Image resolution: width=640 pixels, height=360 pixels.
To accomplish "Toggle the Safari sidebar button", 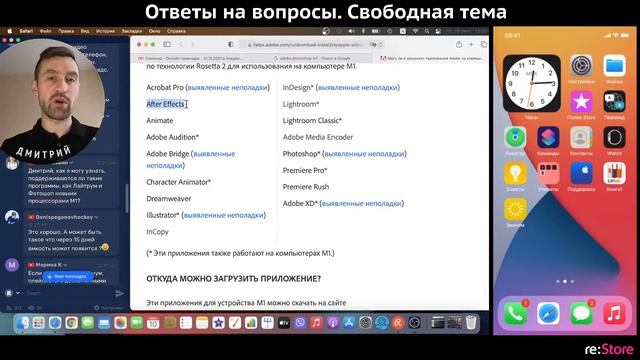I will click(x=167, y=44).
